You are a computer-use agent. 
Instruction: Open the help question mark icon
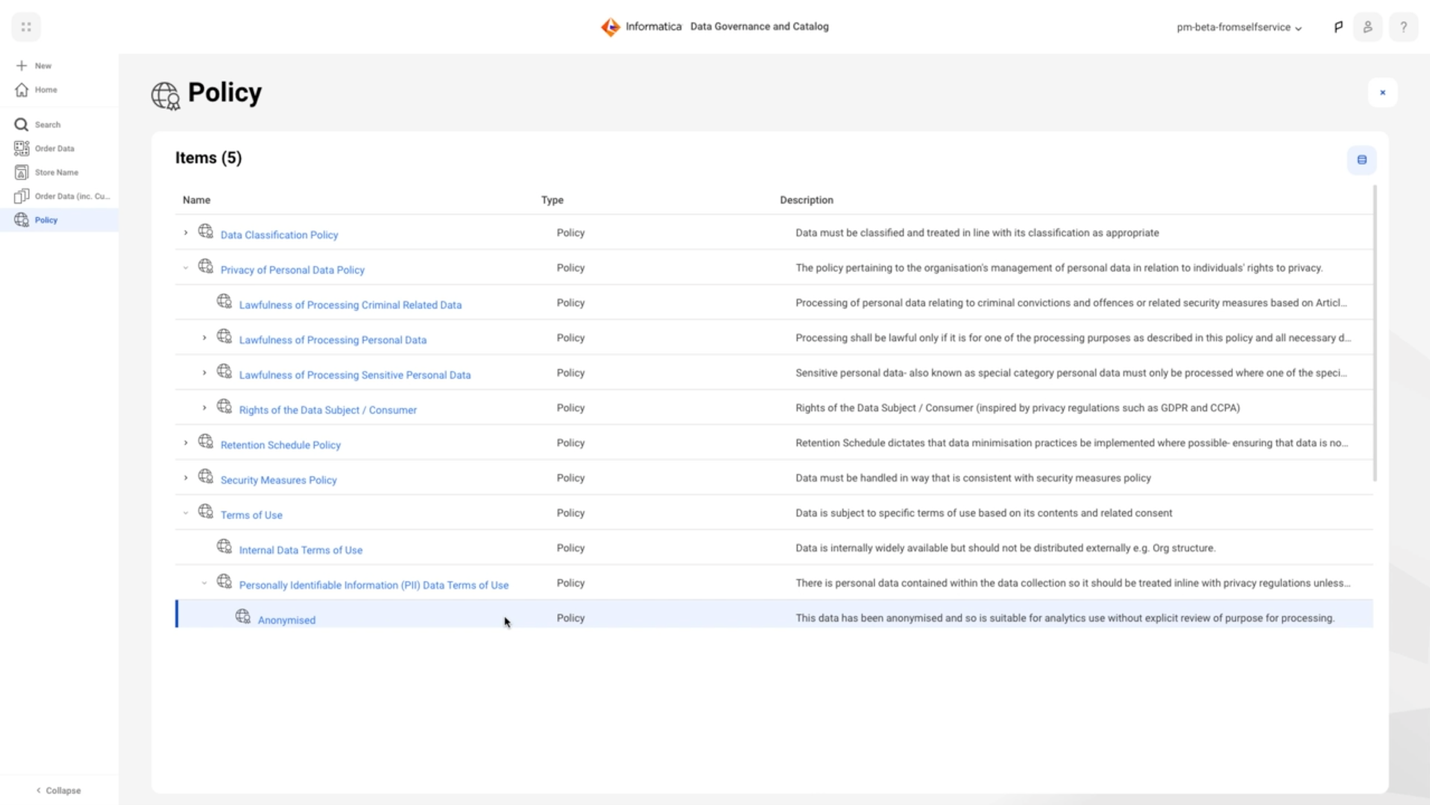pos(1403,27)
